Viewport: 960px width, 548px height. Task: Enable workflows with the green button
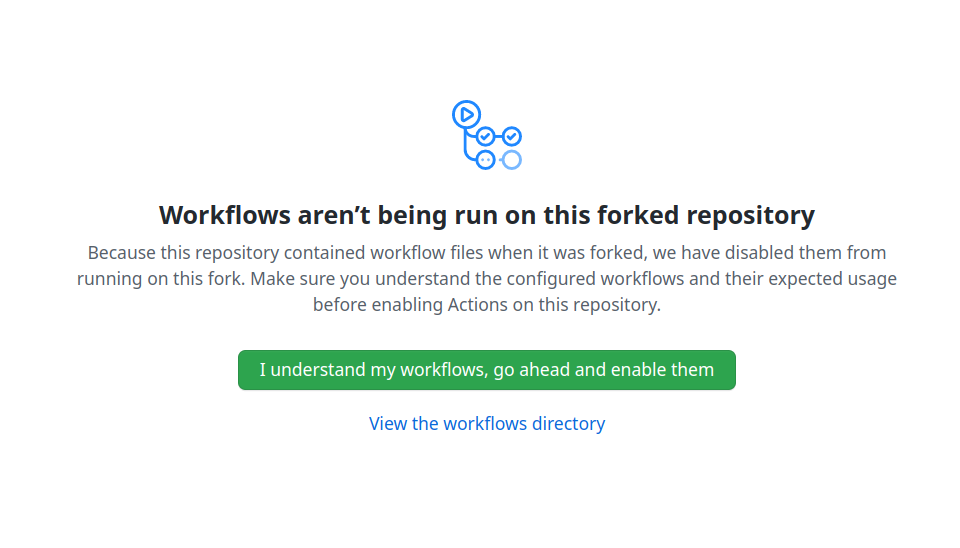[486, 370]
